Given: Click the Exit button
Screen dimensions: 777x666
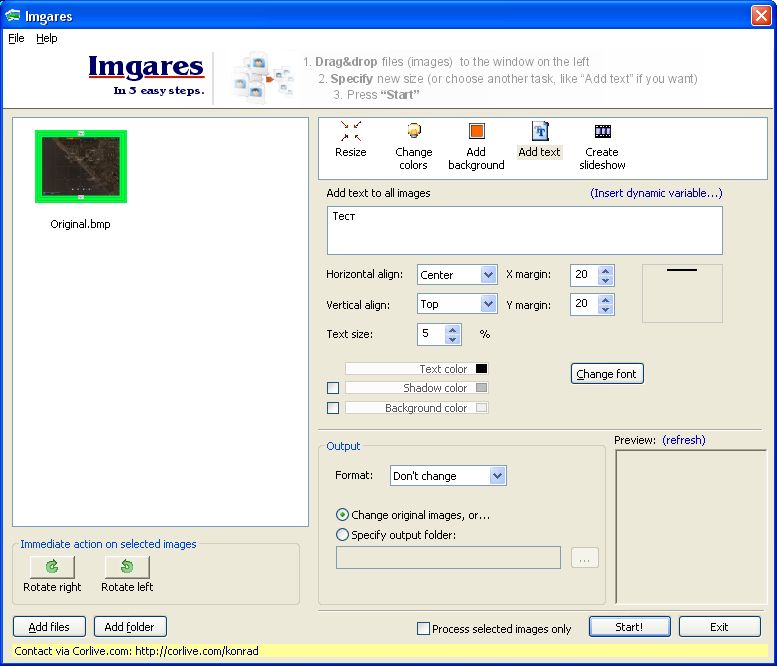Looking at the screenshot, I should point(719,627).
